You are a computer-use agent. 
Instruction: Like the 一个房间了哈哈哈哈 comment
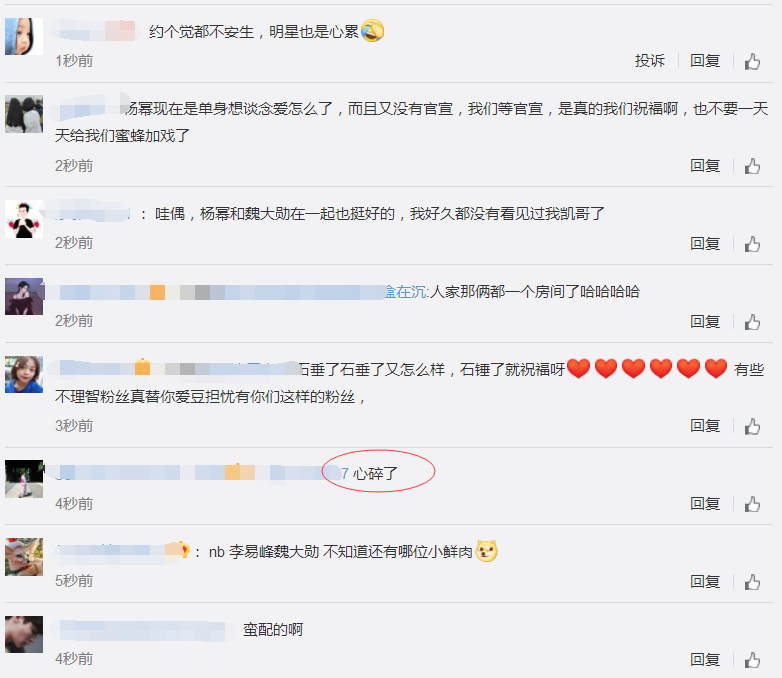(x=753, y=322)
